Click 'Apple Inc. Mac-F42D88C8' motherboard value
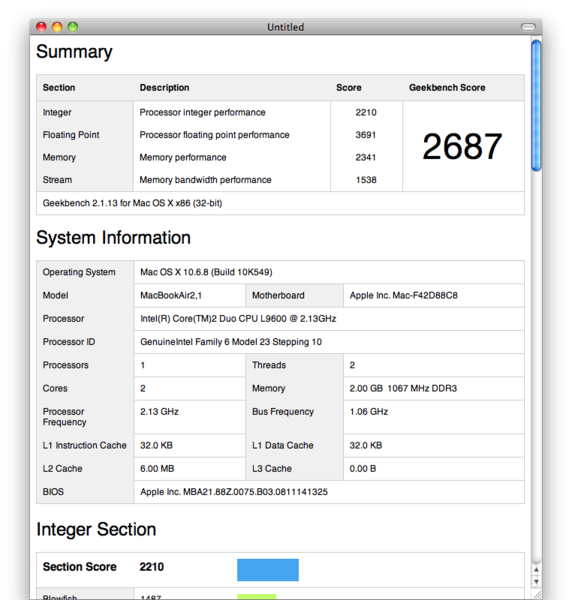The height and width of the screenshot is (600, 572). [403, 295]
